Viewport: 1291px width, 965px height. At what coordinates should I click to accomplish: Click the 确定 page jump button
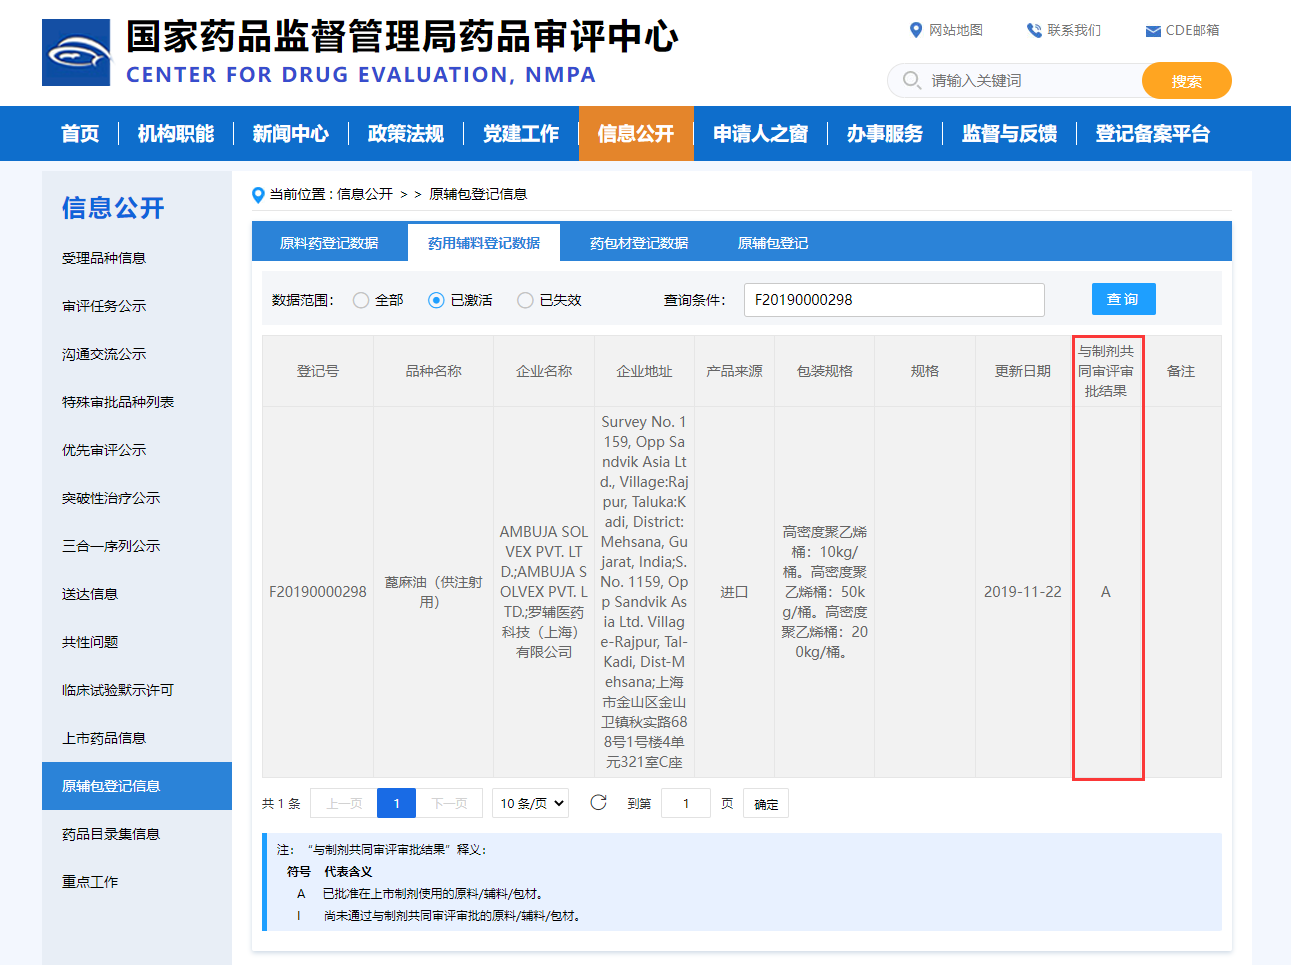pyautogui.click(x=765, y=803)
